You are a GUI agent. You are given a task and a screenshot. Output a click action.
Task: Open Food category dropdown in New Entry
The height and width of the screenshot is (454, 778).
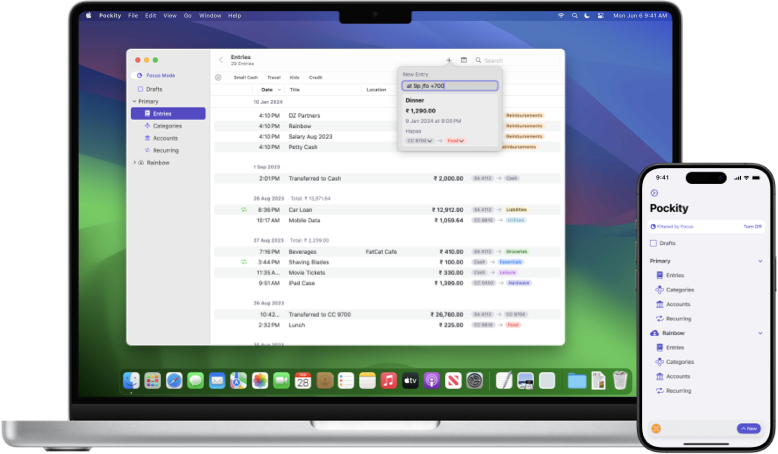[455, 141]
